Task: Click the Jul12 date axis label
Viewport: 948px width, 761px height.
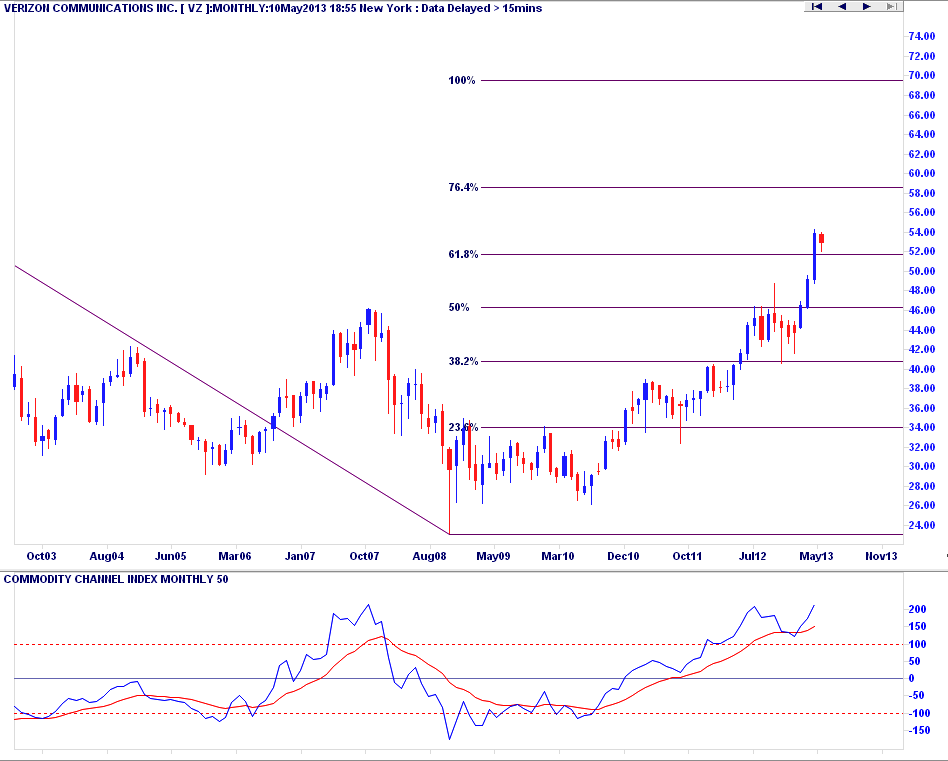Action: [753, 556]
